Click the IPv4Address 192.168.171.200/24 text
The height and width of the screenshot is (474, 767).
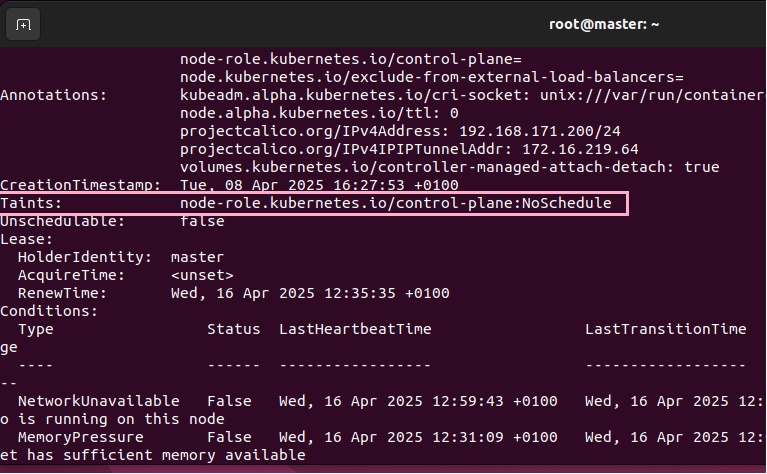click(x=540, y=131)
